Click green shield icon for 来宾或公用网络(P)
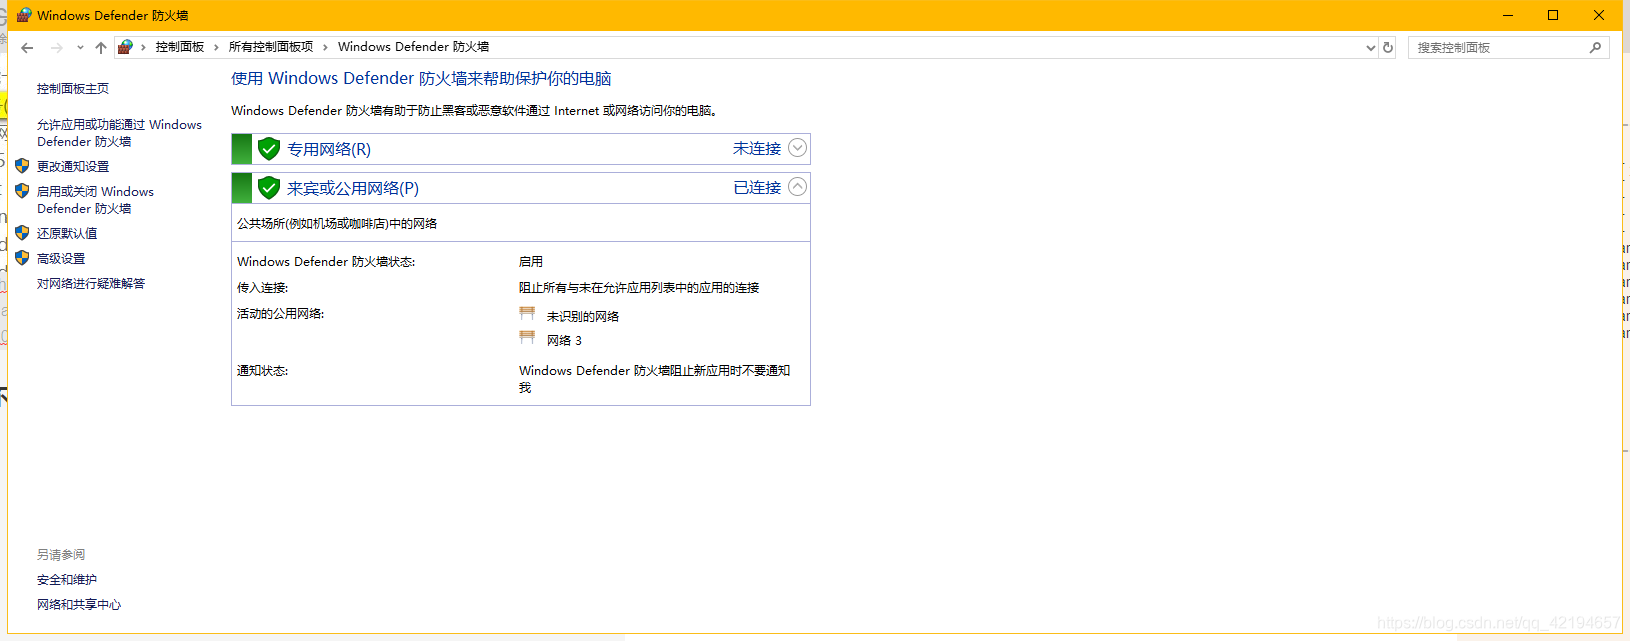Viewport: 1630px width, 641px height. pyautogui.click(x=269, y=188)
